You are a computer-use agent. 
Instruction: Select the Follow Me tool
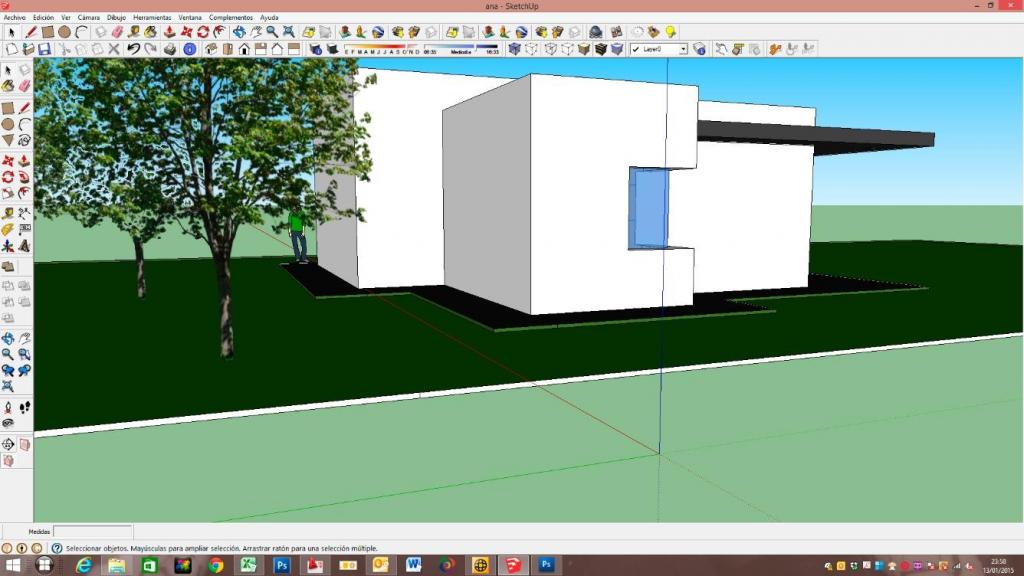tap(24, 178)
